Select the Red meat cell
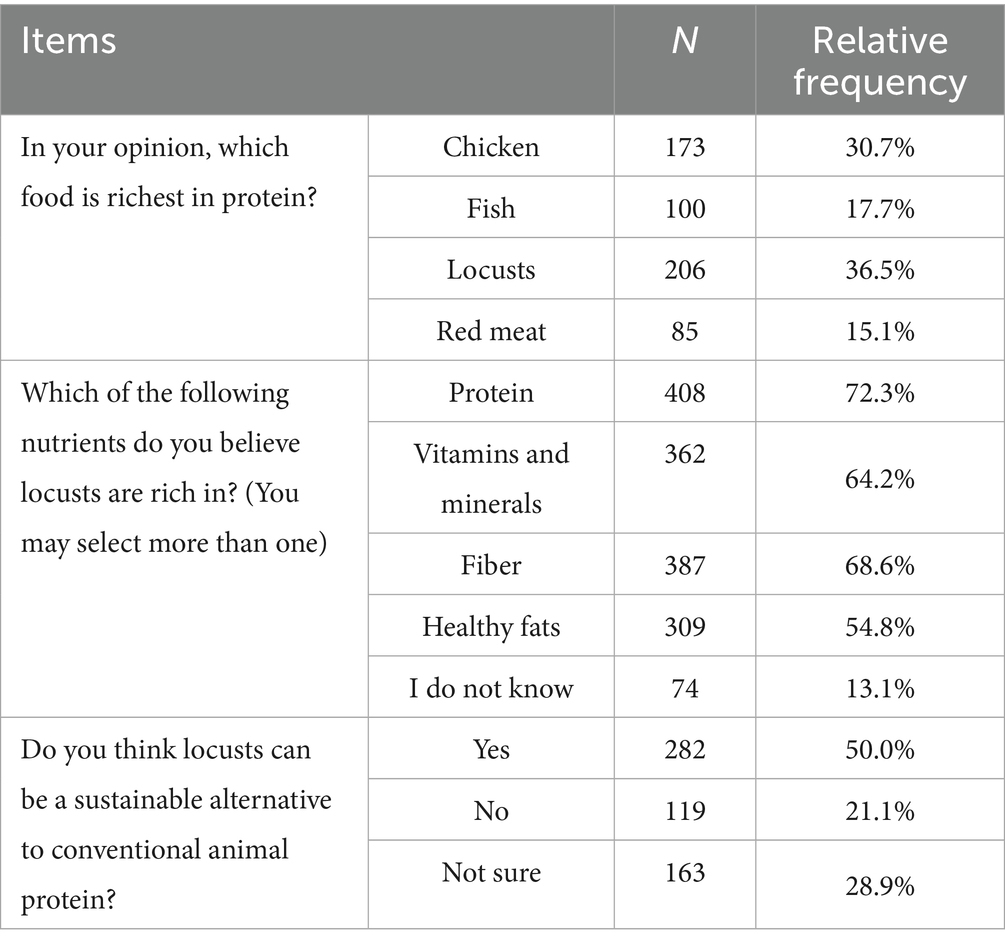1005x947 pixels. 491,331
